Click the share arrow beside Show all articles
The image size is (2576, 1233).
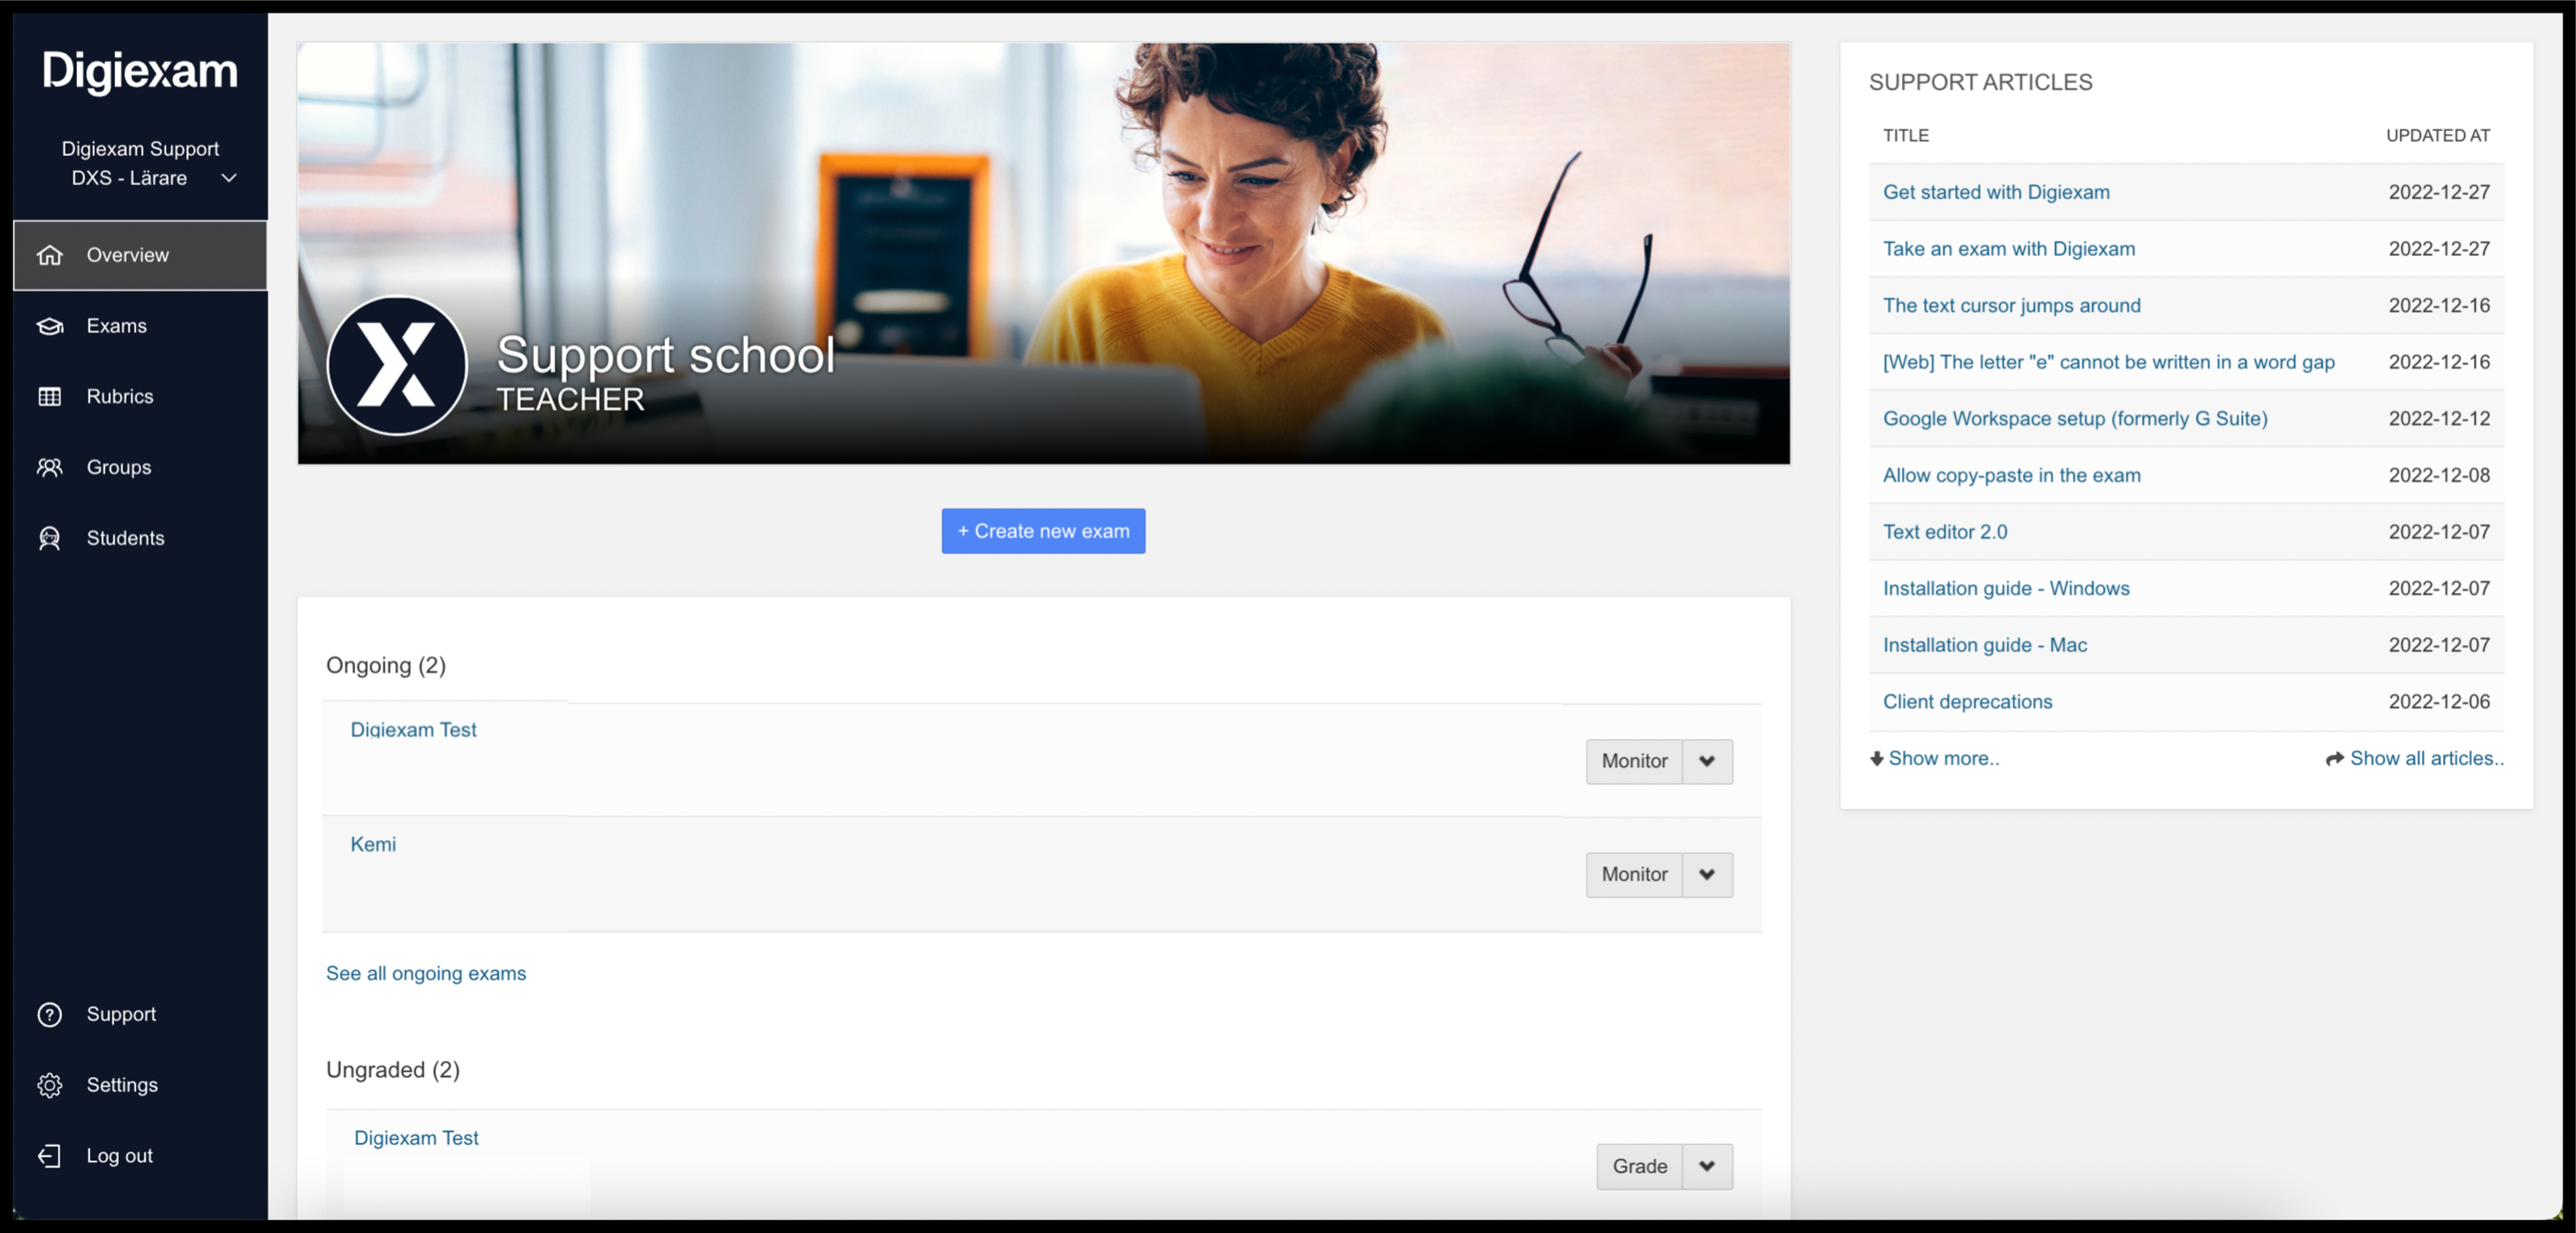tap(2334, 759)
